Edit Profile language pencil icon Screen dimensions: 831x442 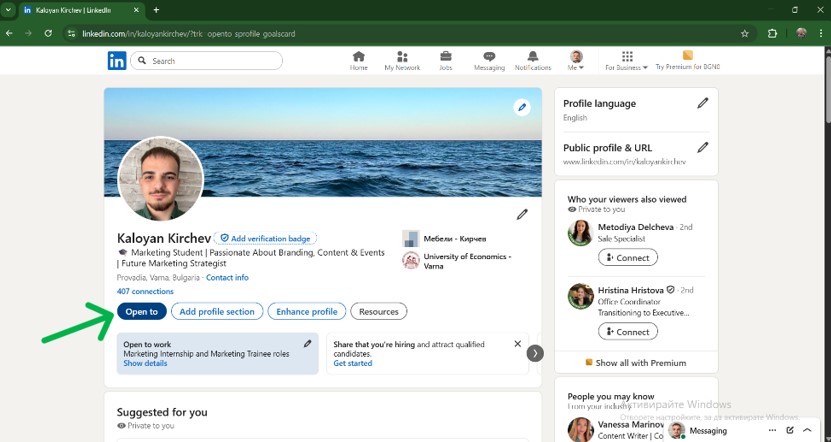coord(702,103)
